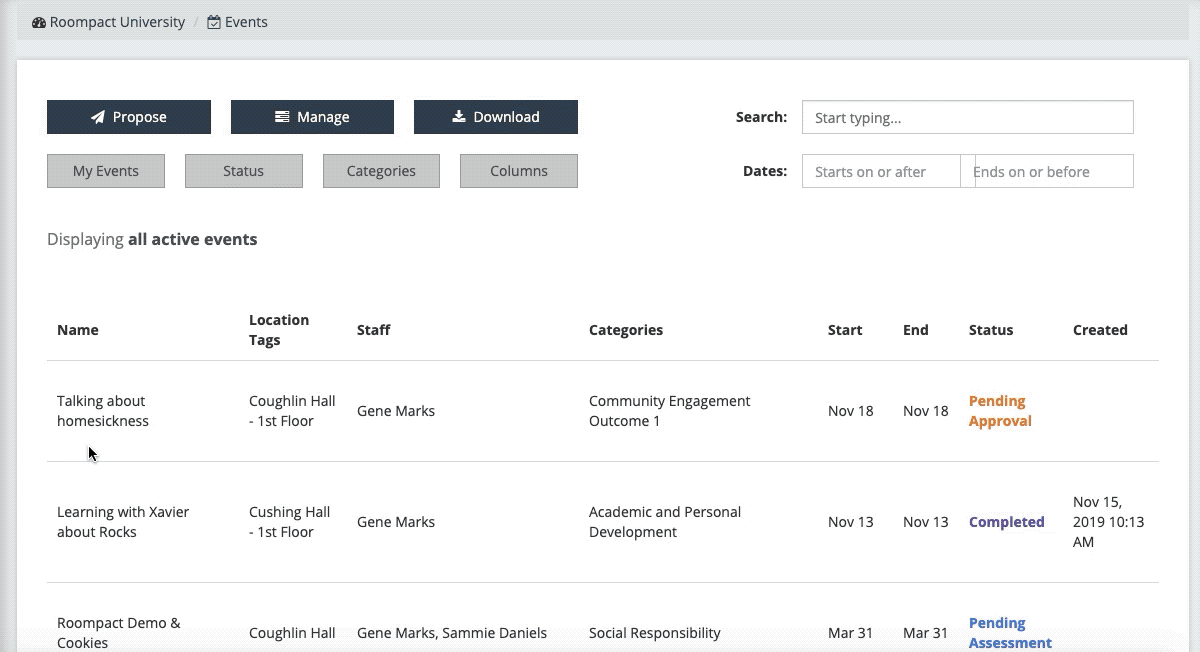Click the Events calendar breadcrumb icon

click(x=214, y=22)
